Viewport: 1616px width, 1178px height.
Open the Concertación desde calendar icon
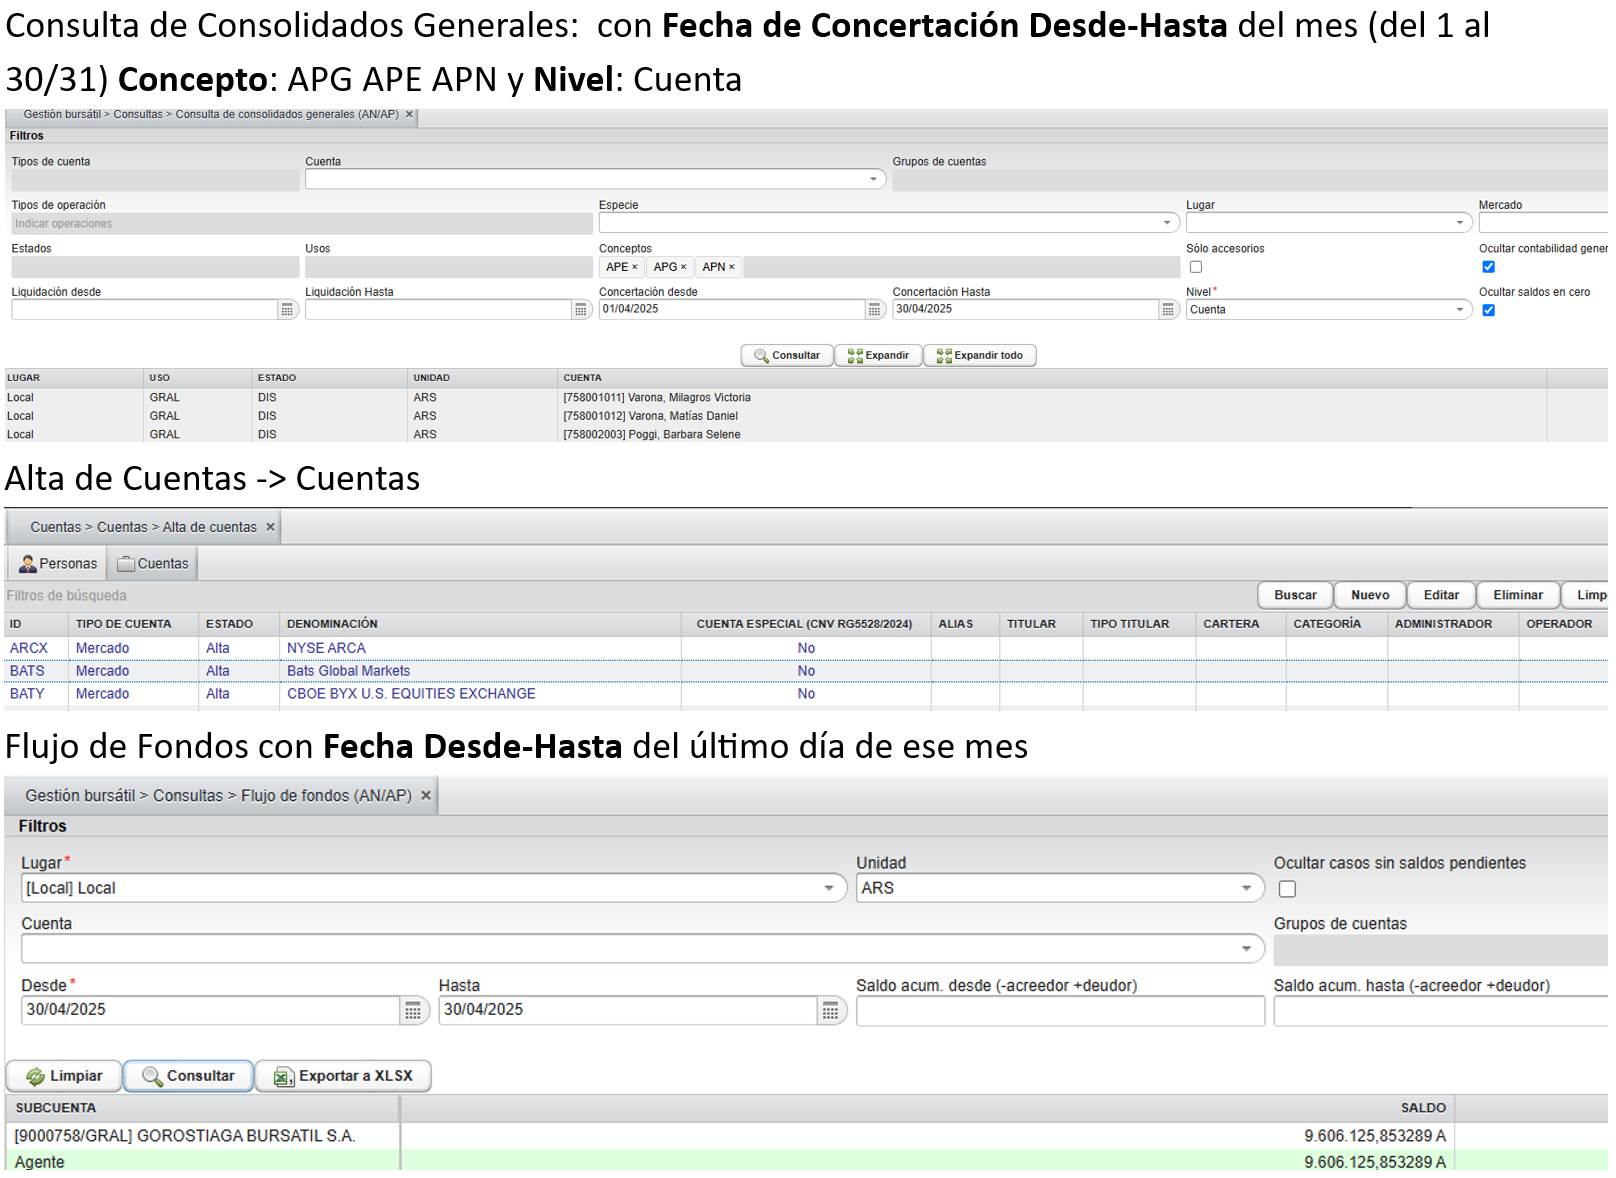click(x=875, y=311)
